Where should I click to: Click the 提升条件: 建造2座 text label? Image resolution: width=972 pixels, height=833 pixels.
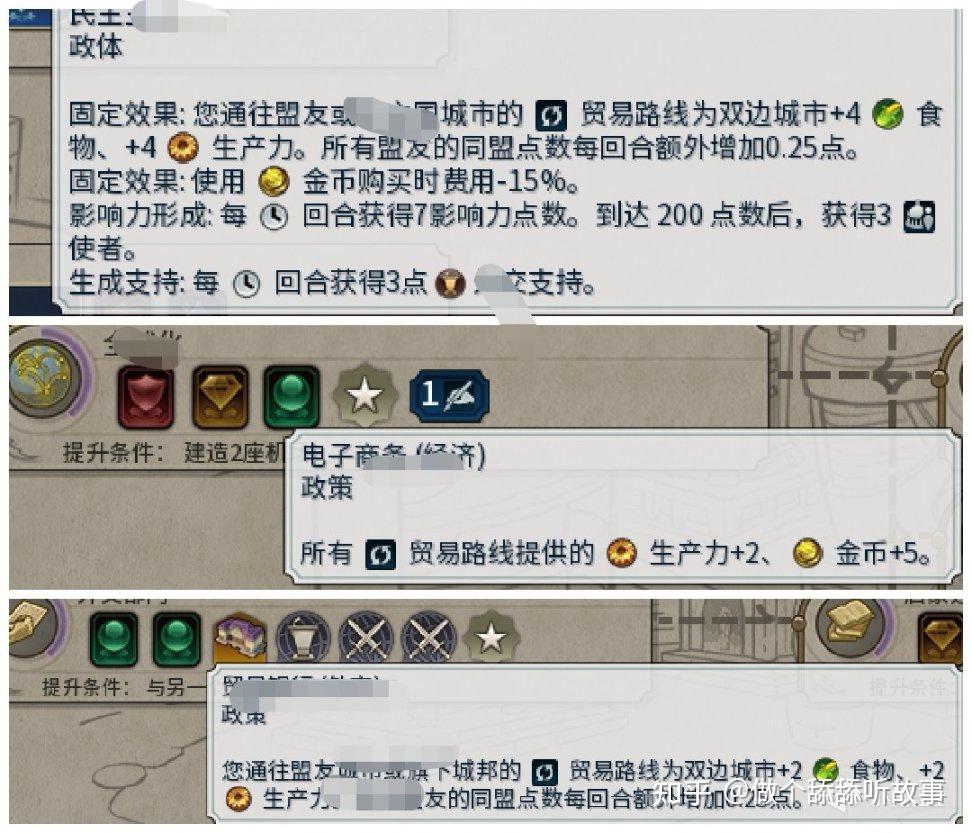click(x=162, y=452)
